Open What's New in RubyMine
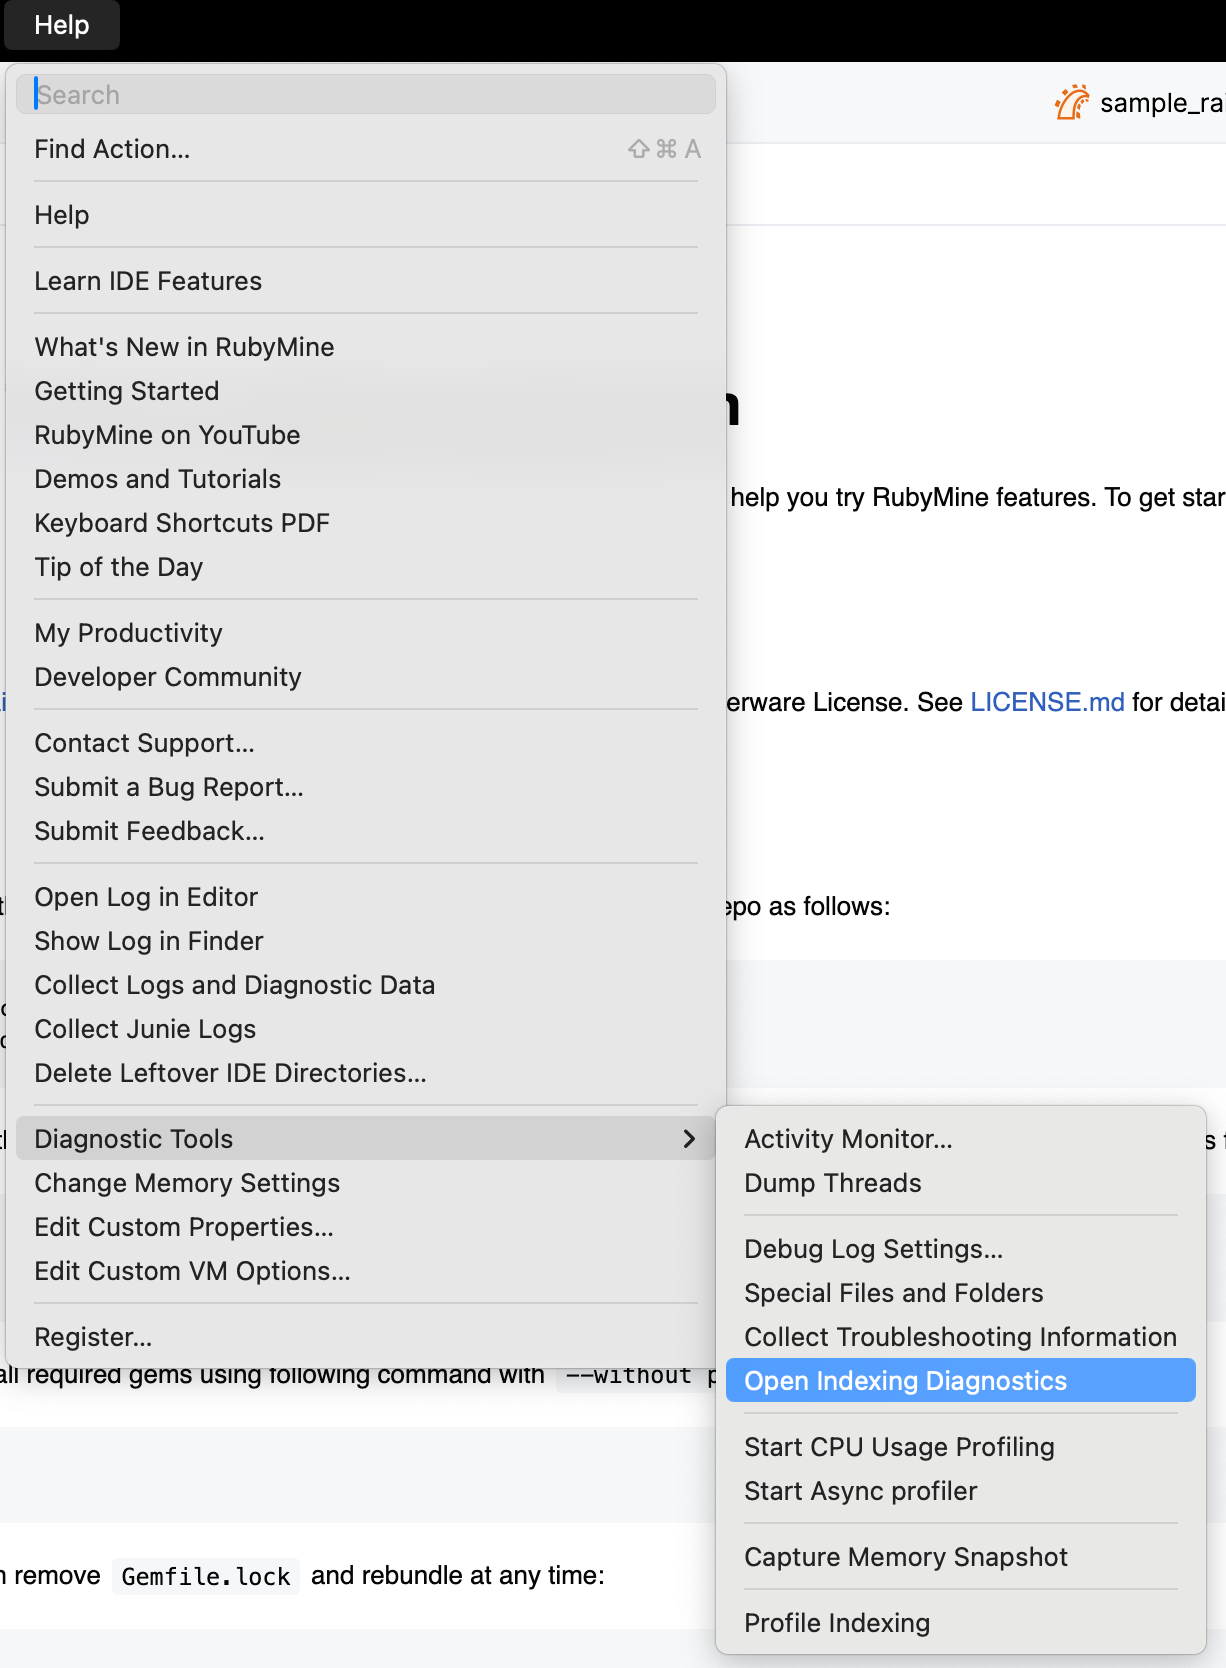Viewport: 1226px width, 1668px height. [x=184, y=347]
